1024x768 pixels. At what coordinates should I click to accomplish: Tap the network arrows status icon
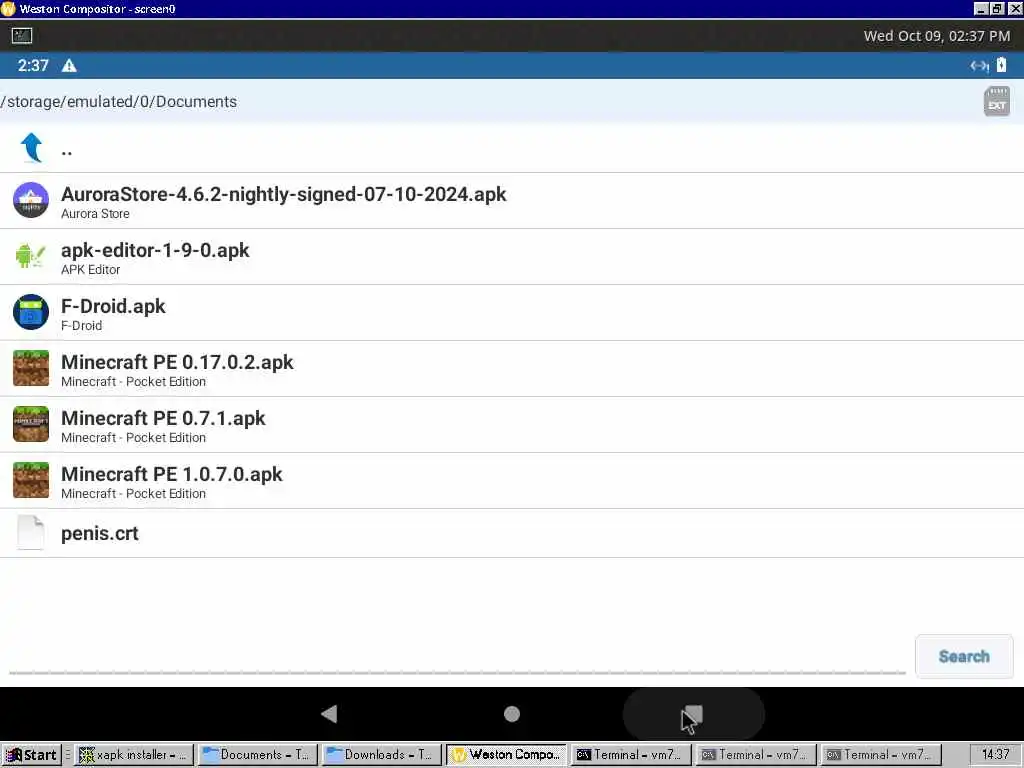coord(979,65)
